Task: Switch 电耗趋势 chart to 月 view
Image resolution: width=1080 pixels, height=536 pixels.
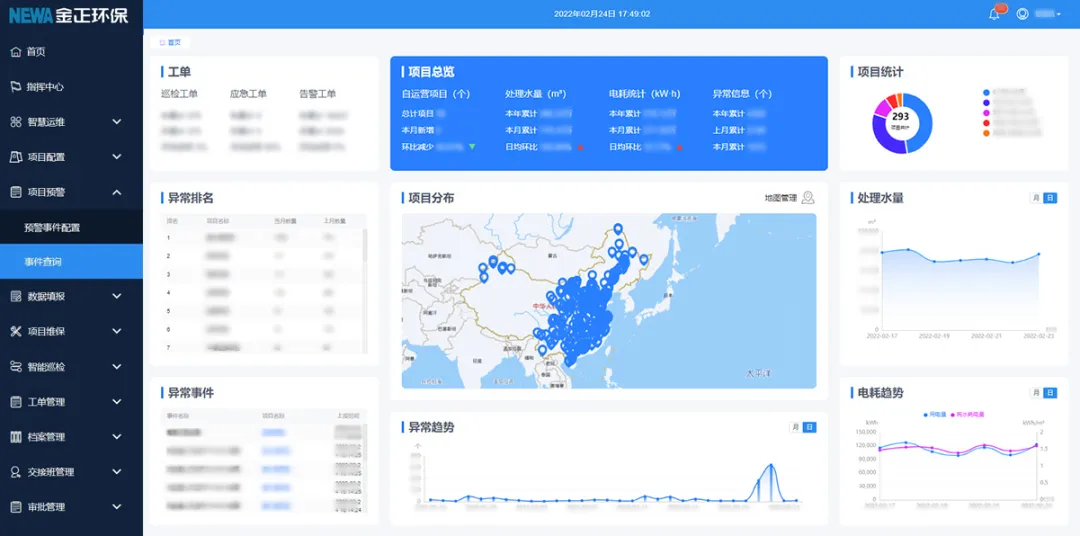Action: point(1036,393)
